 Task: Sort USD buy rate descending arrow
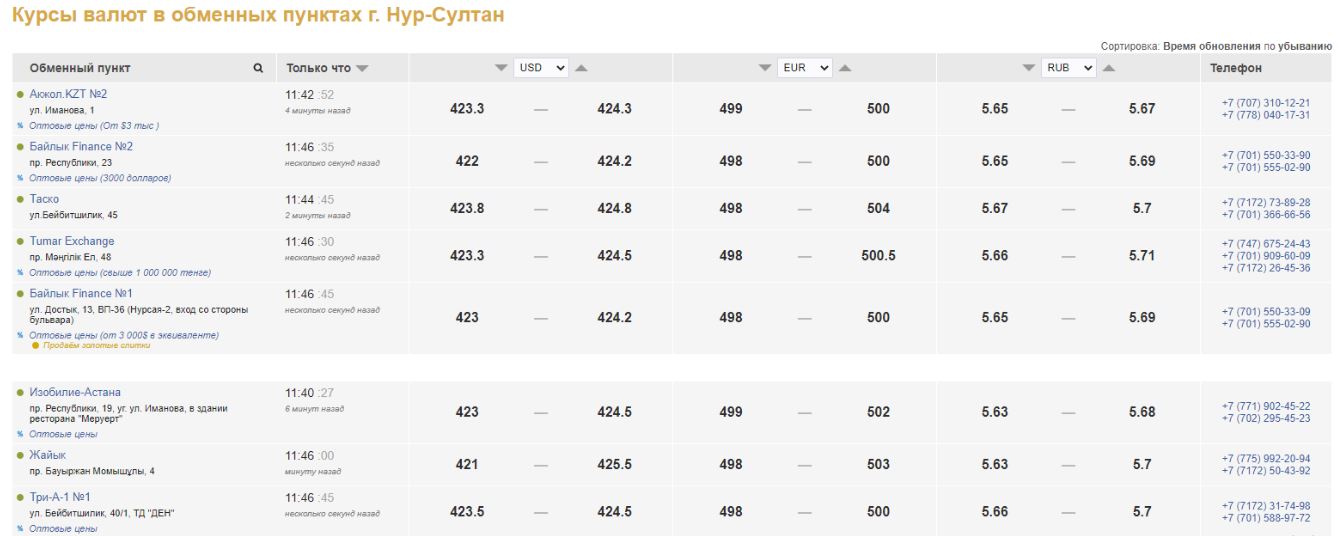tap(502, 68)
